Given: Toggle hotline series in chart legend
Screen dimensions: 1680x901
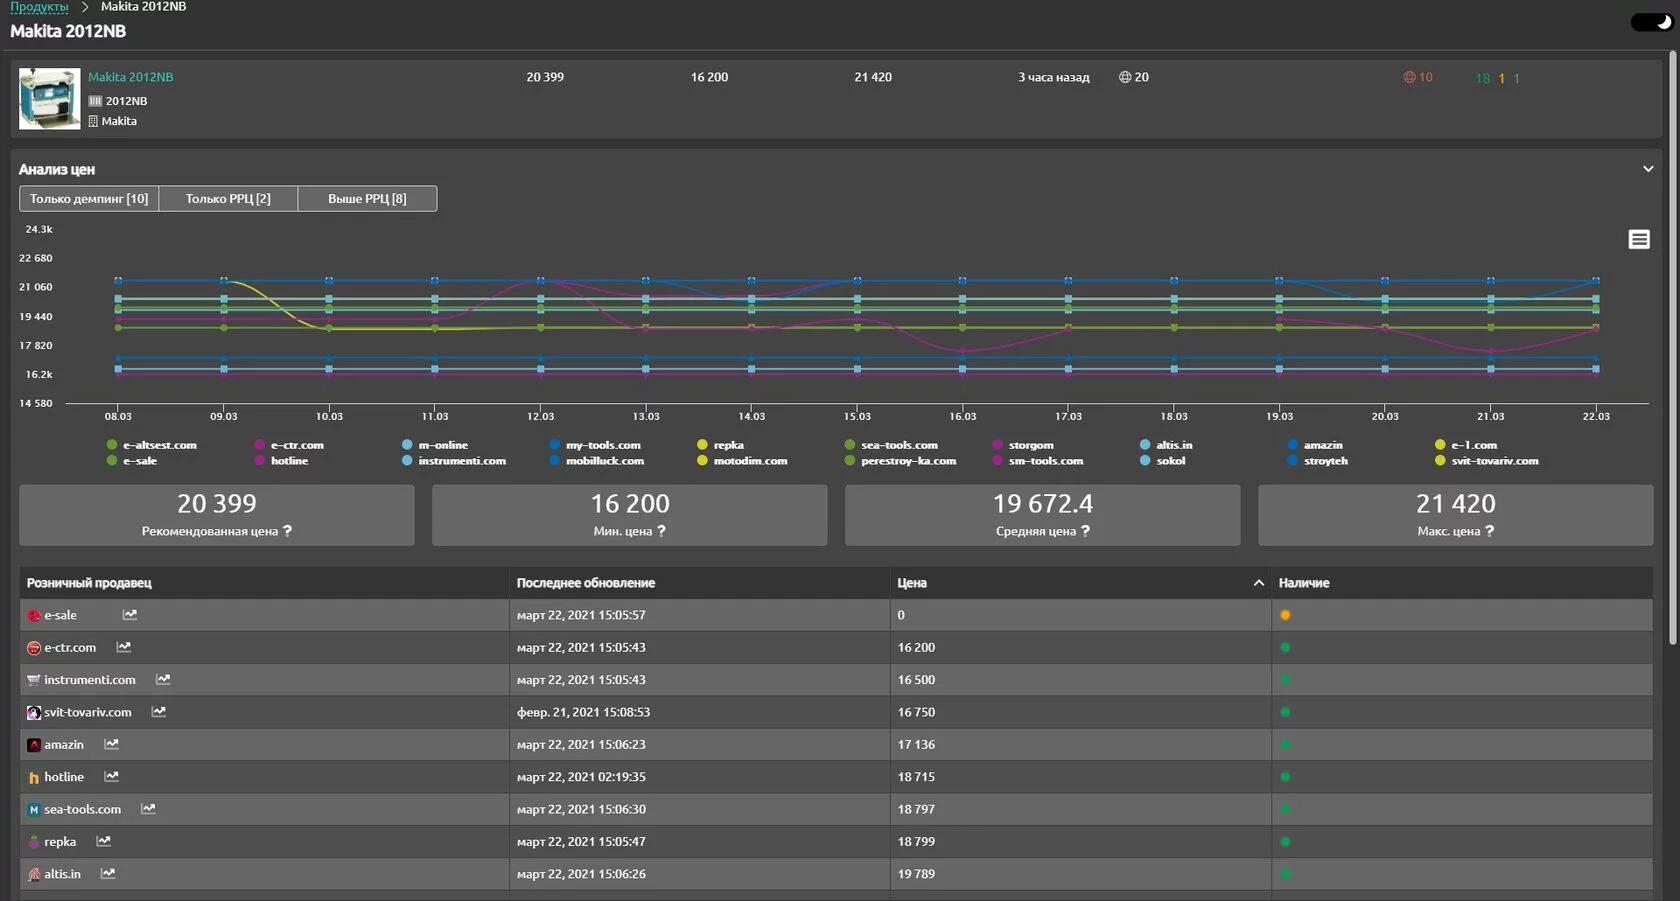Looking at the screenshot, I should pos(281,461).
